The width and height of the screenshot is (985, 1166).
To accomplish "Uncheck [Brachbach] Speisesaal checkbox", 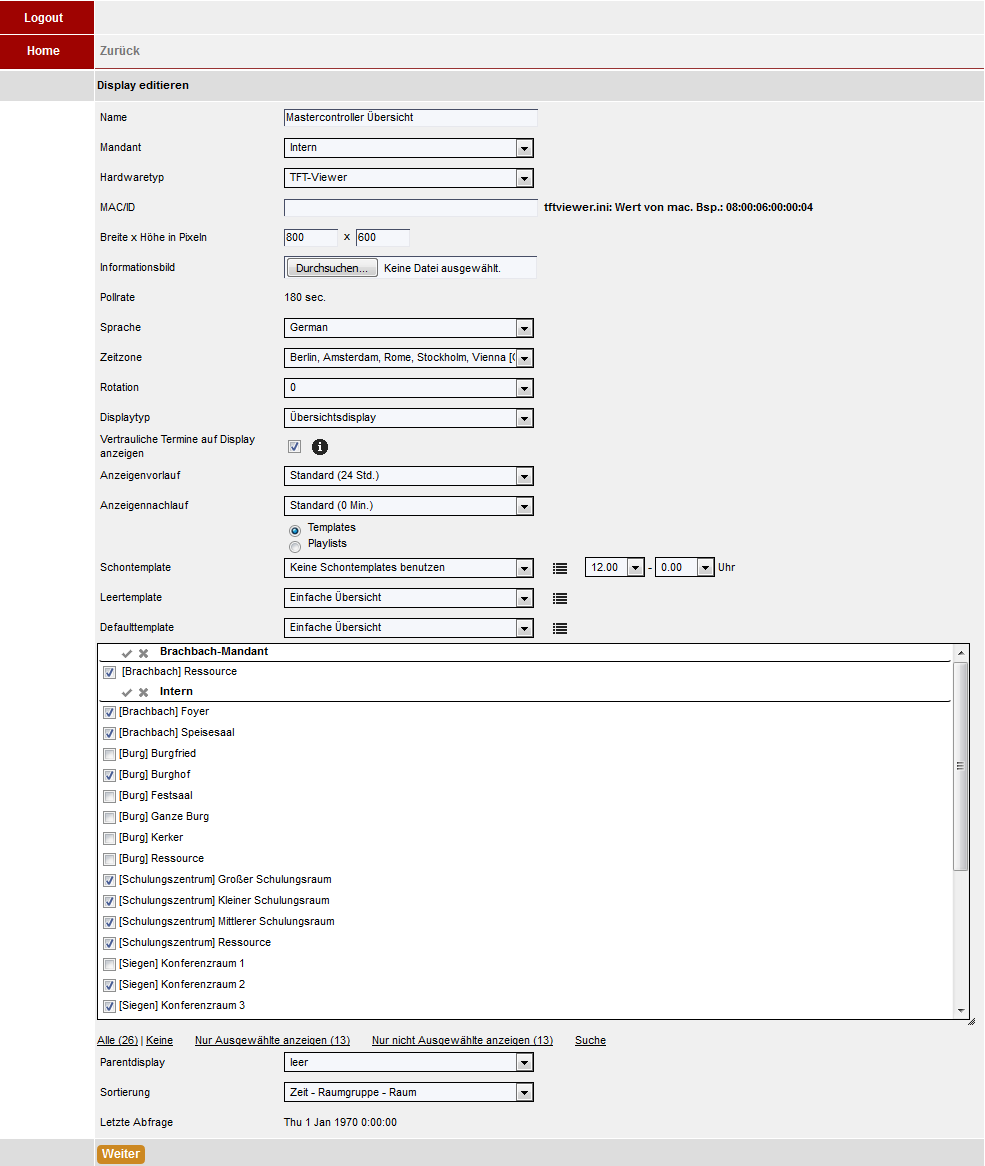I will pos(109,733).
